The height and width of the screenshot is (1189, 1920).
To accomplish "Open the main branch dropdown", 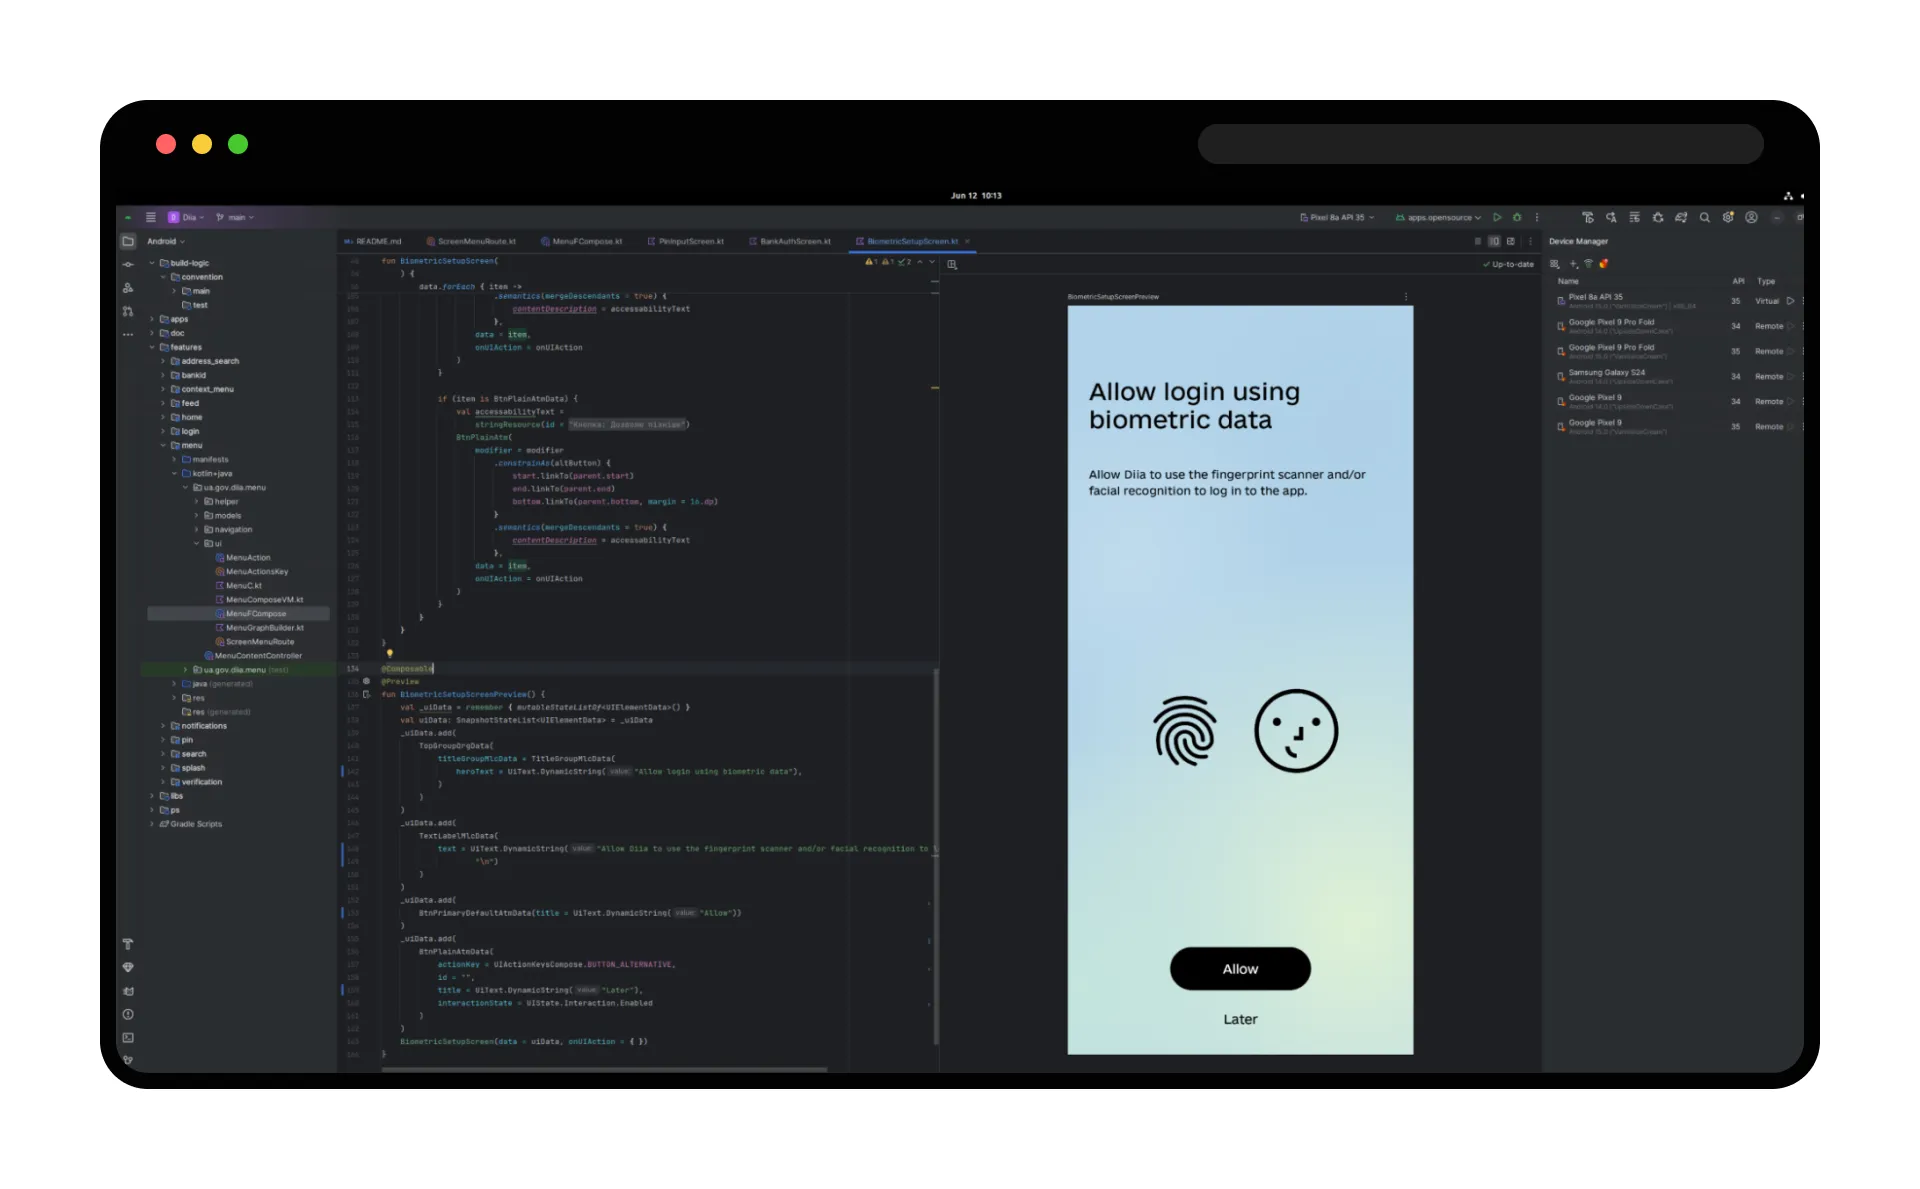I will coord(236,217).
